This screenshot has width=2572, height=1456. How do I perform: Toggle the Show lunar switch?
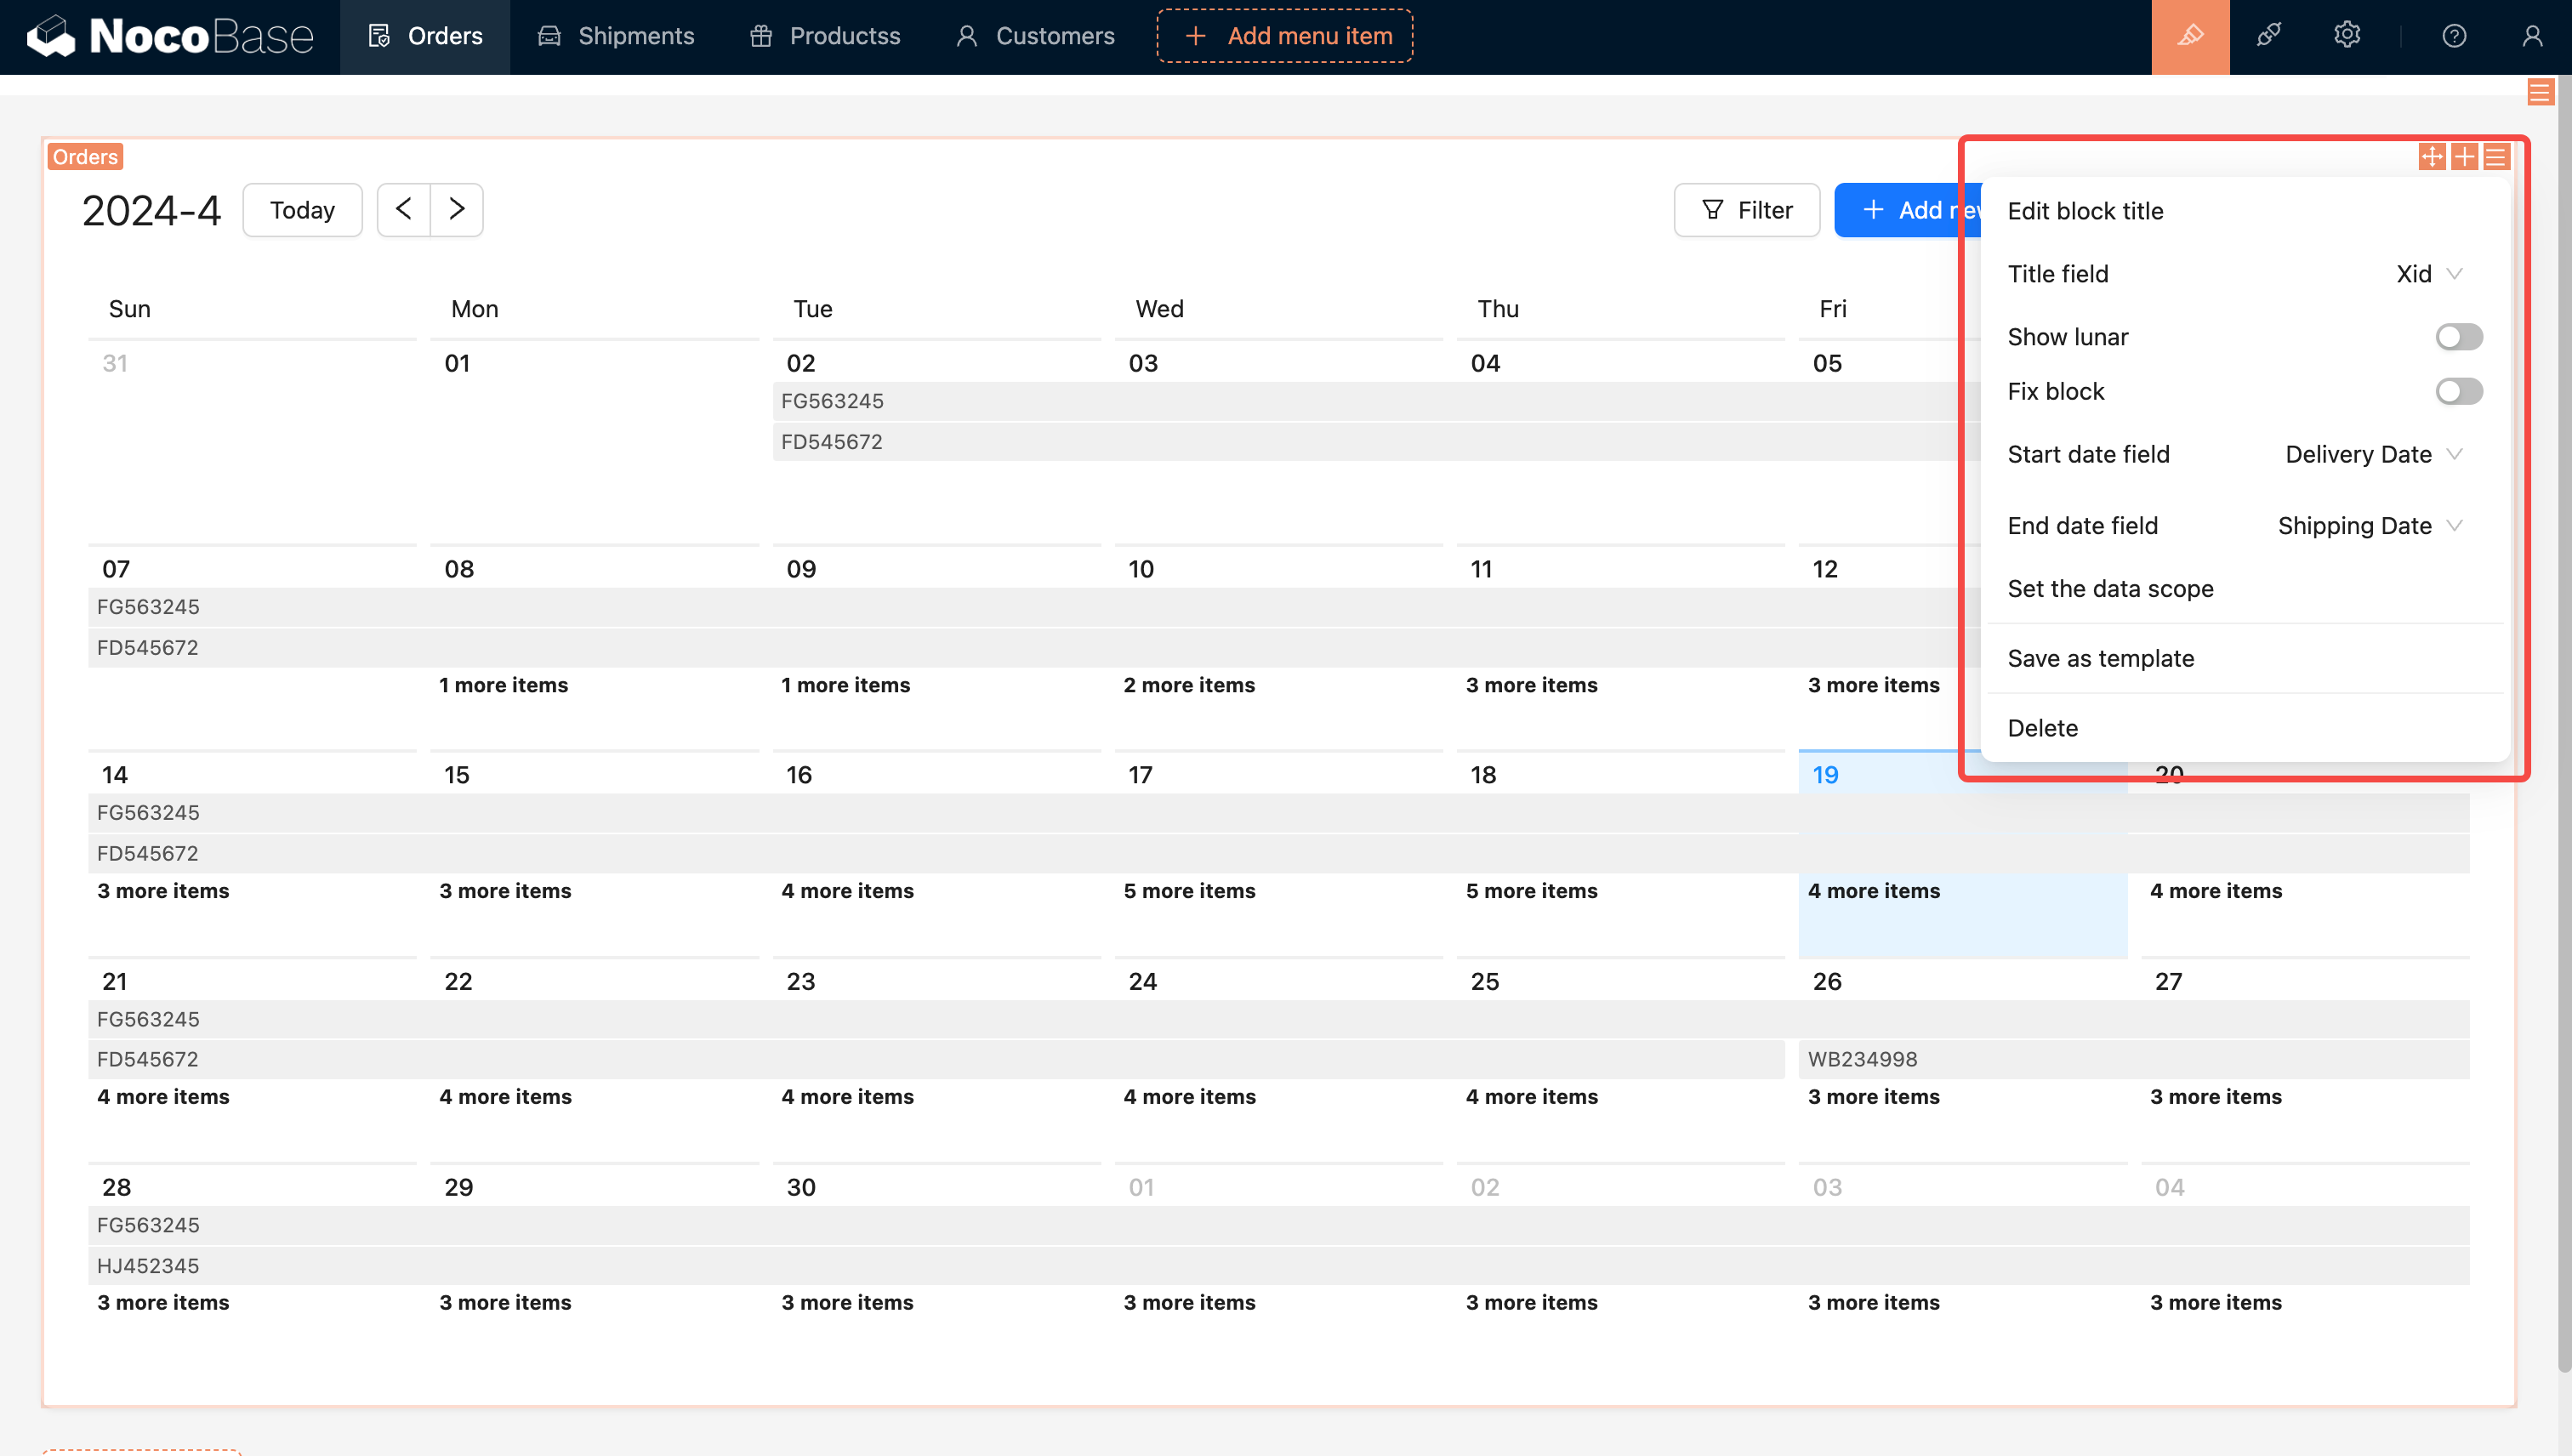point(2458,337)
